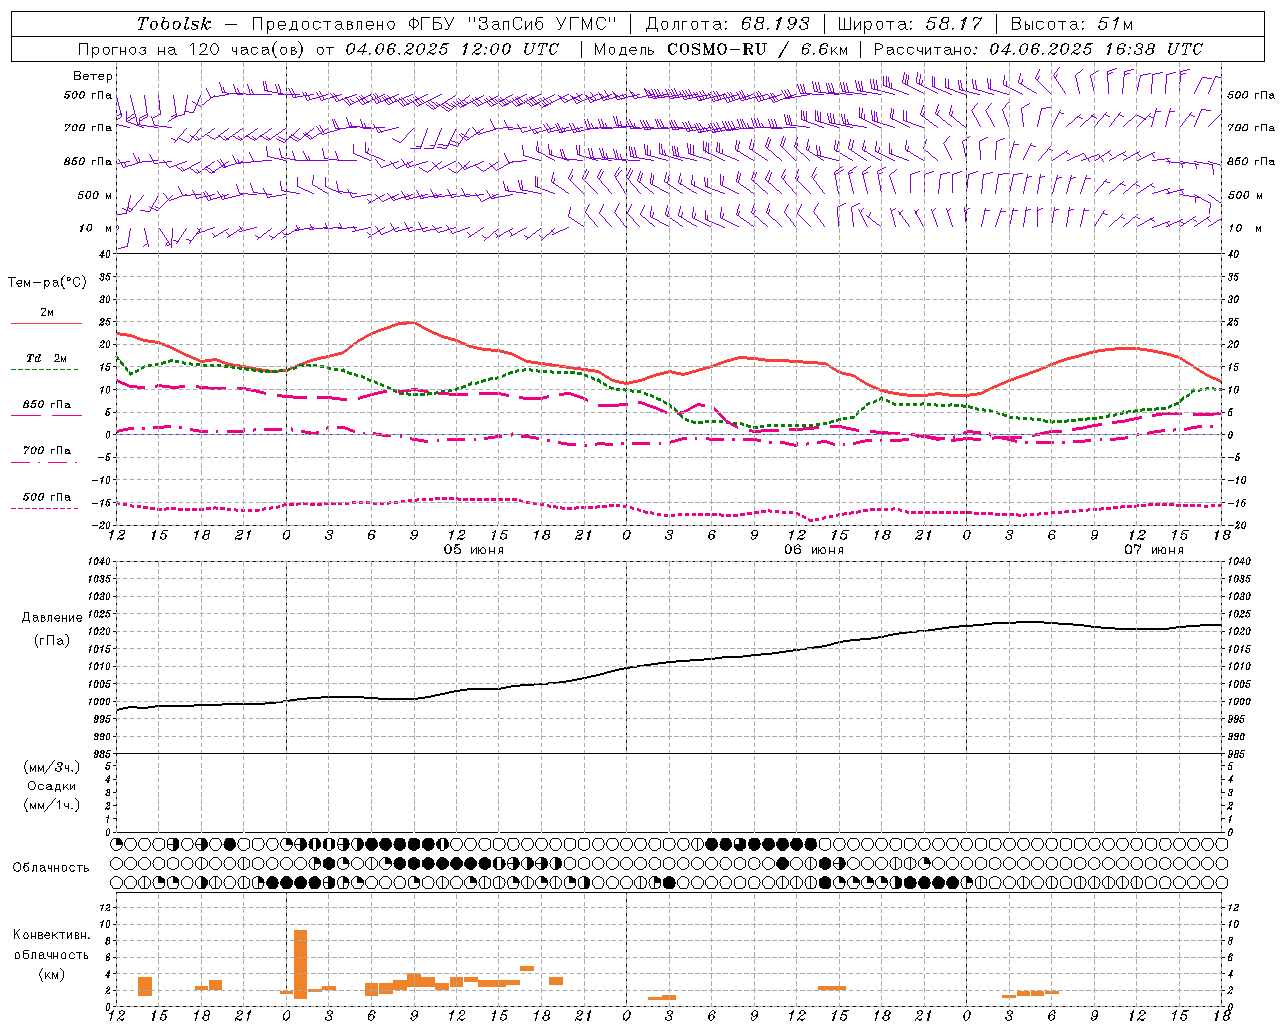Screen dimensions: 1280x1024
Task: Click the latitude value Широта: 58.17
Action: 910,24
